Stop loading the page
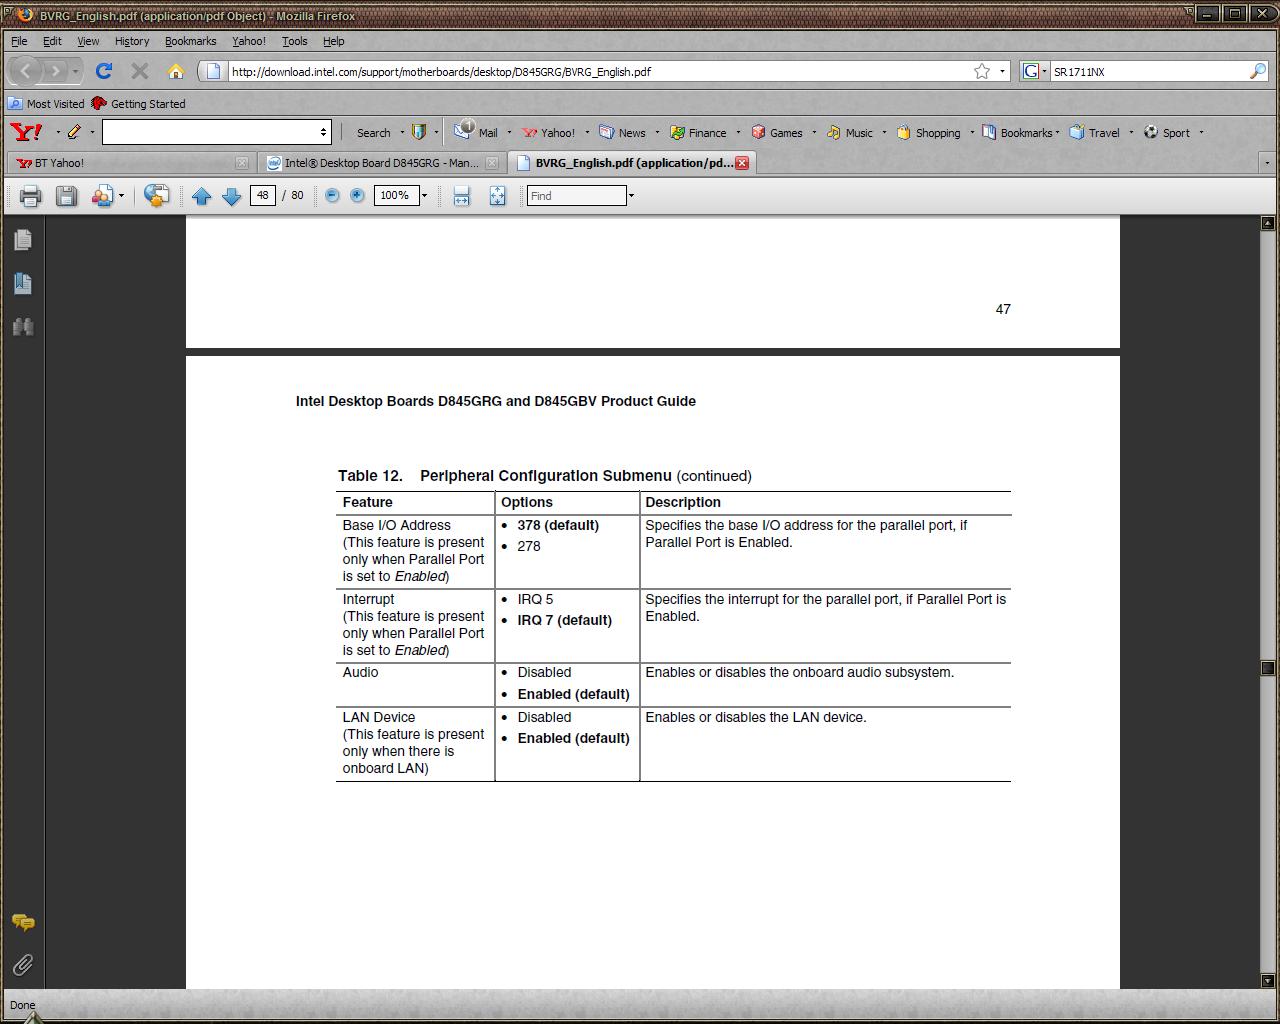Screen dimensions: 1280x1024 point(140,71)
